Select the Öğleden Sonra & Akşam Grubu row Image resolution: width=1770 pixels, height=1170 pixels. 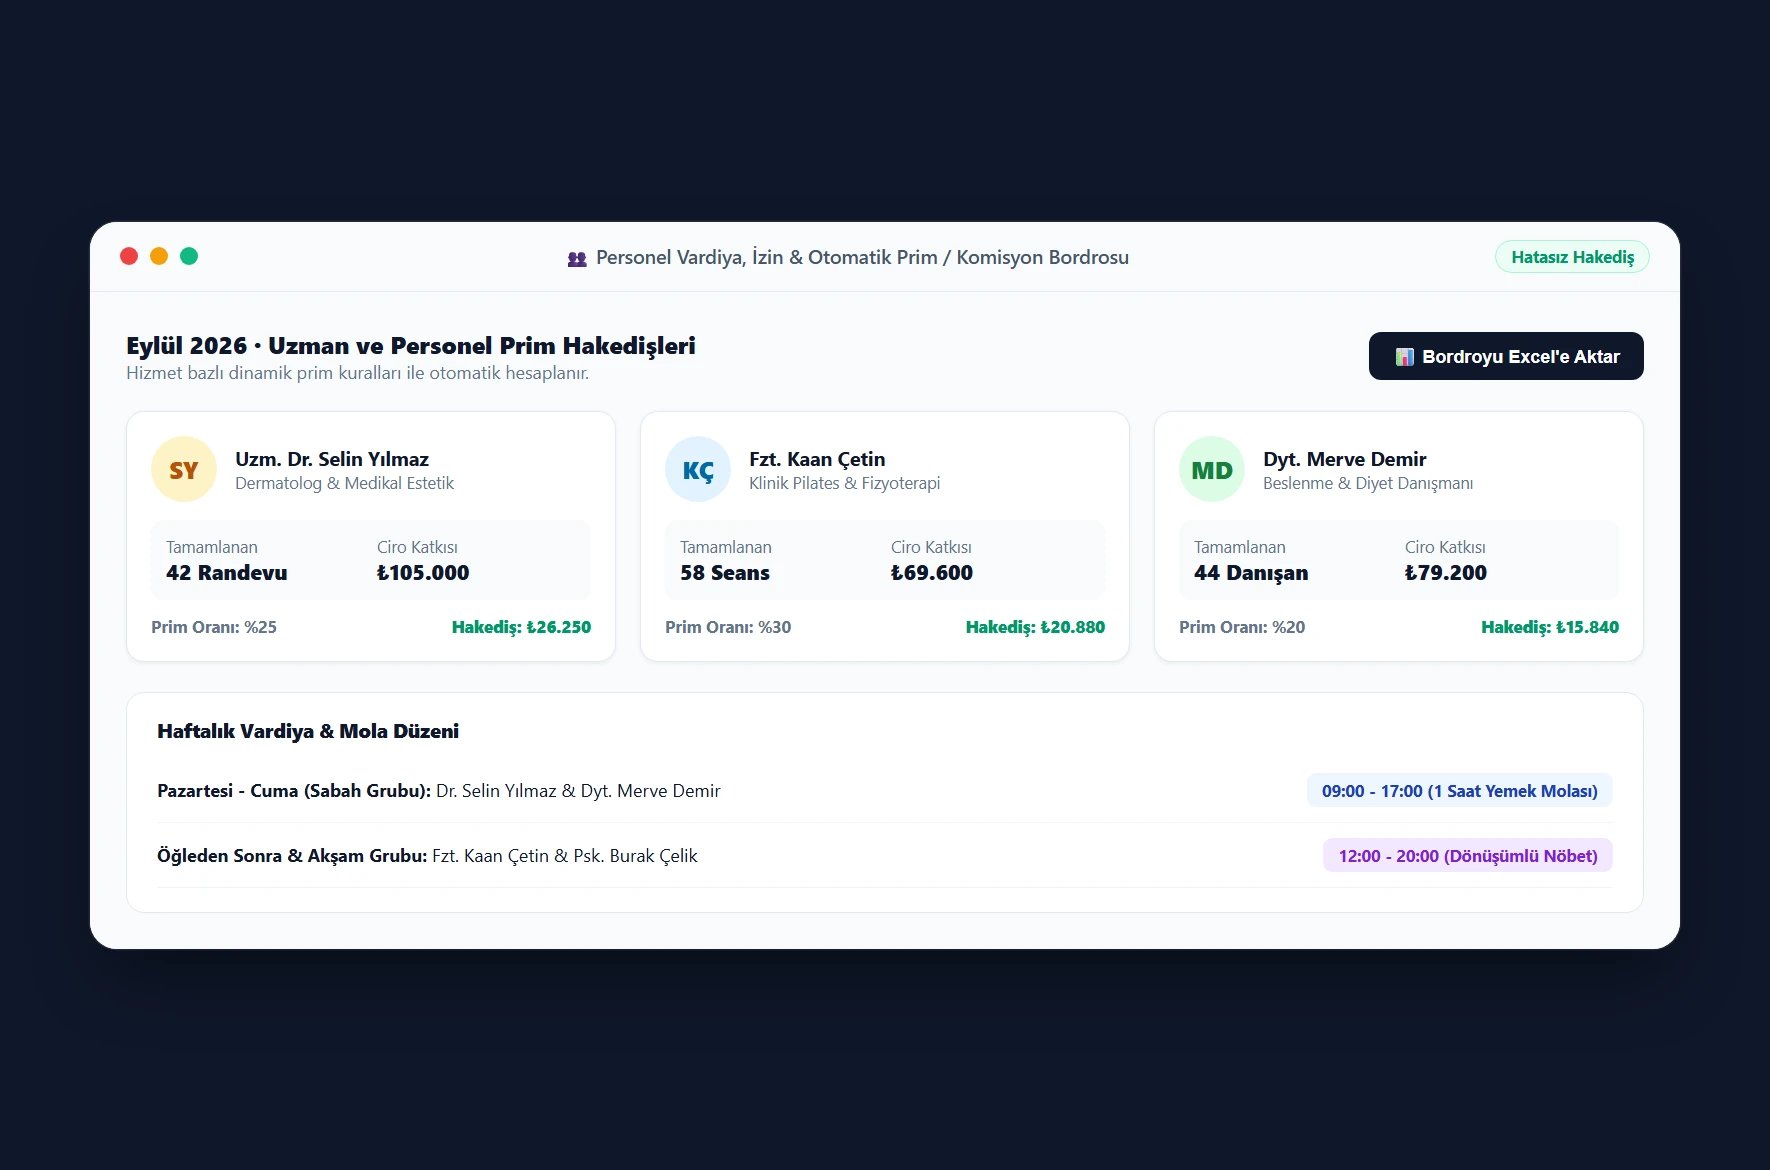pyautogui.click(x=885, y=856)
